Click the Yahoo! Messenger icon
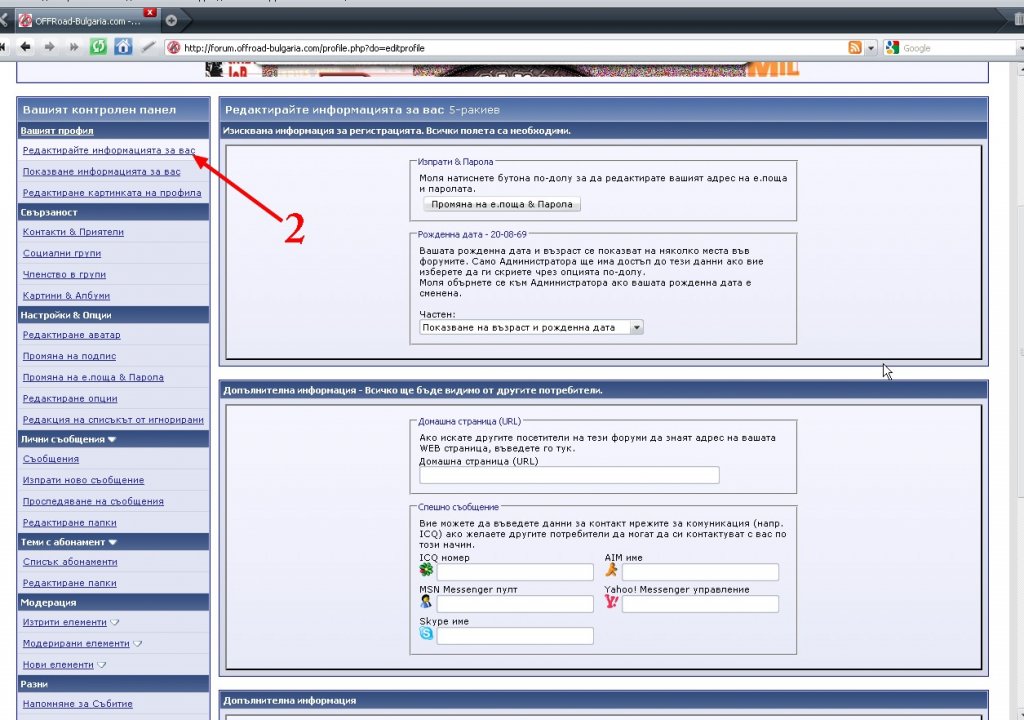Viewport: 1024px width, 720px height. coord(611,602)
